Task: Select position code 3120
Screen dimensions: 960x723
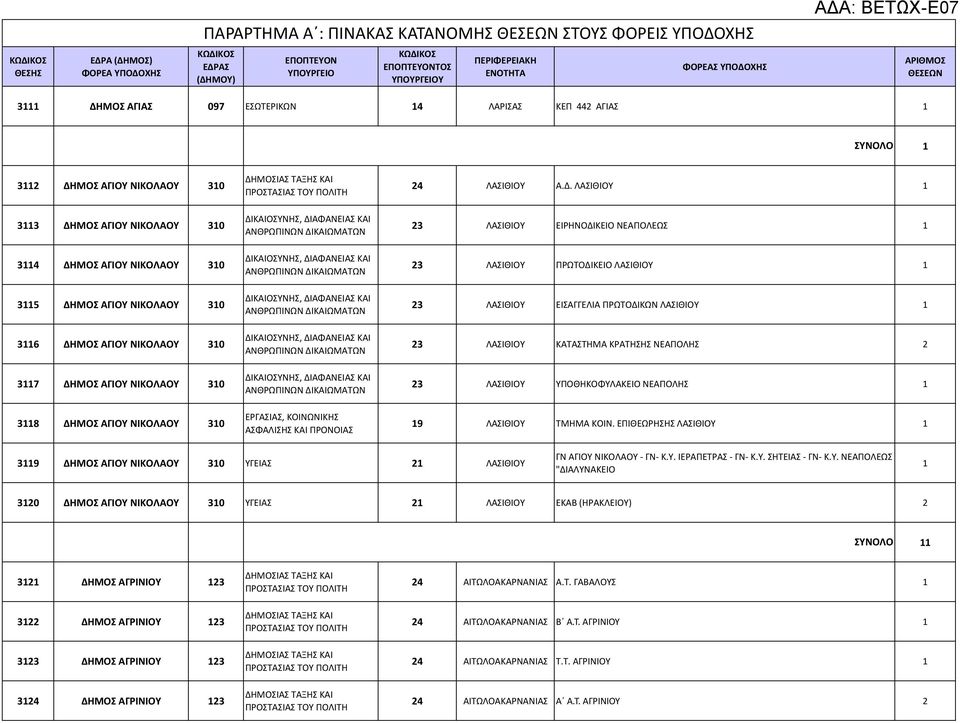Action: click(28, 503)
